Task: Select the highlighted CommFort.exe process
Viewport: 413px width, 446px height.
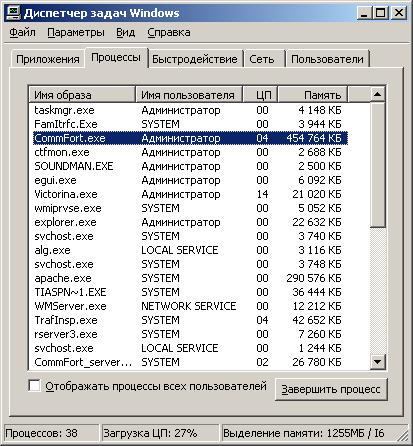Action: 190,138
